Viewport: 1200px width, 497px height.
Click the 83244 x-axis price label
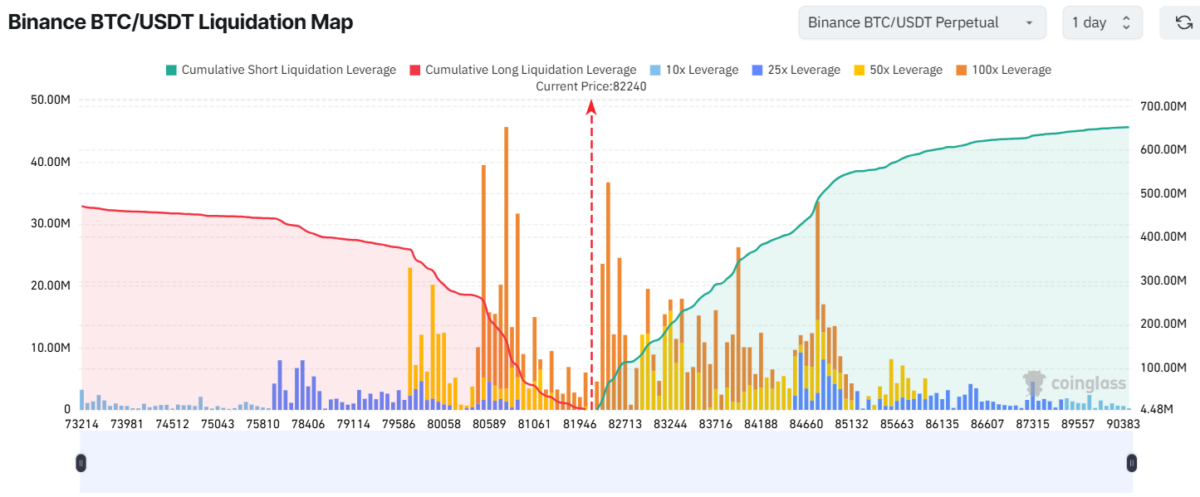[669, 424]
